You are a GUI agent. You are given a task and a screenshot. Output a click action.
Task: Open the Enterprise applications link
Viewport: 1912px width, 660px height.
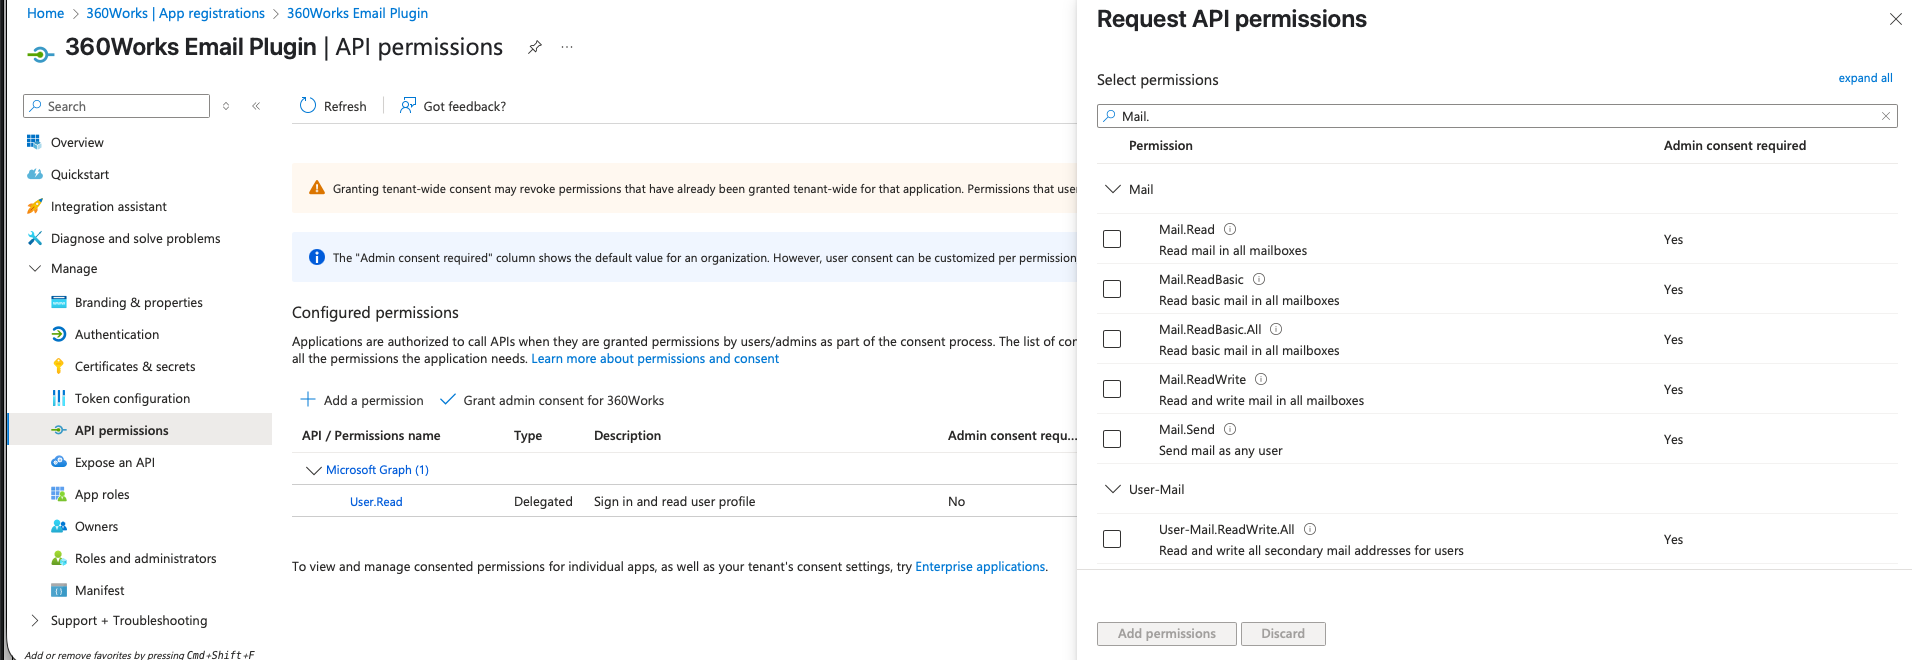click(x=980, y=567)
